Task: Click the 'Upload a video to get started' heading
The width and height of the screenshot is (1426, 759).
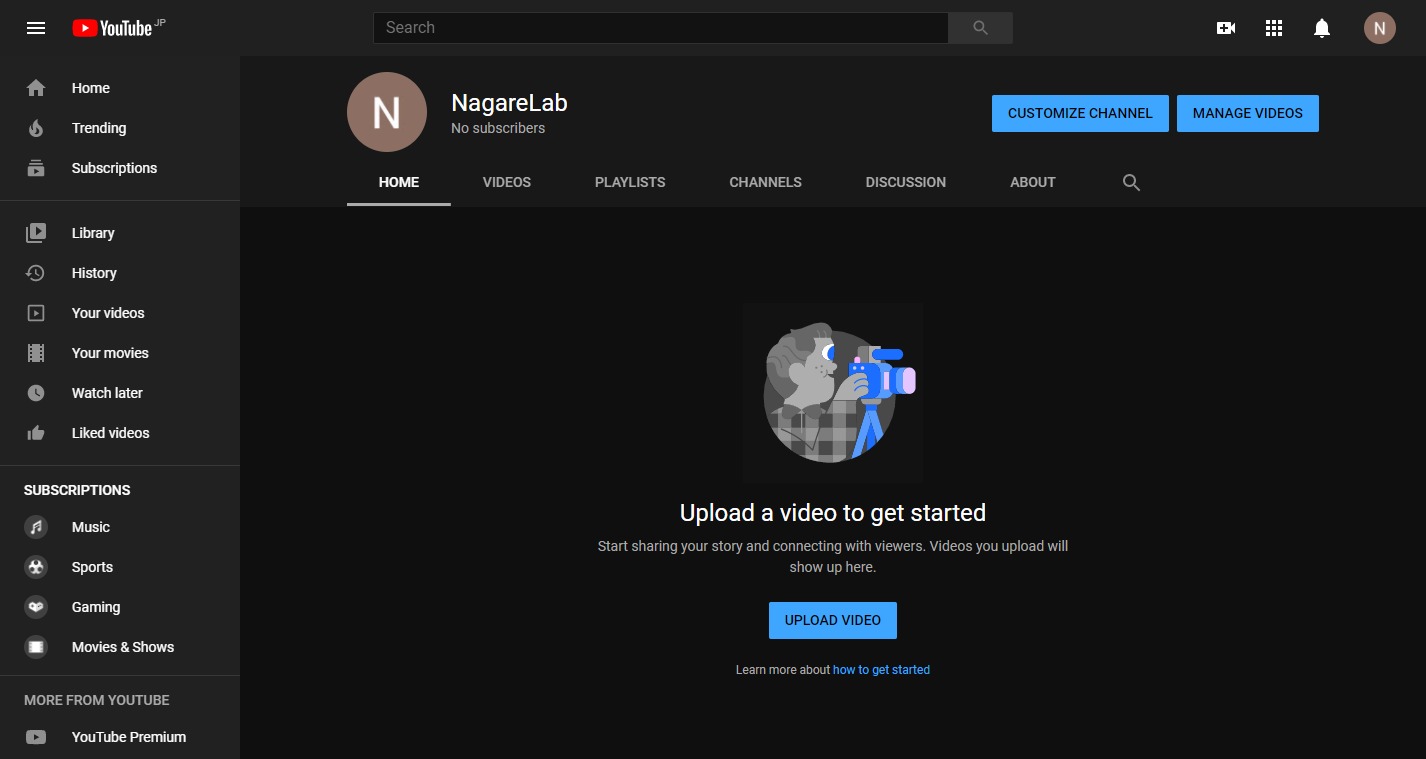Action: [x=833, y=513]
